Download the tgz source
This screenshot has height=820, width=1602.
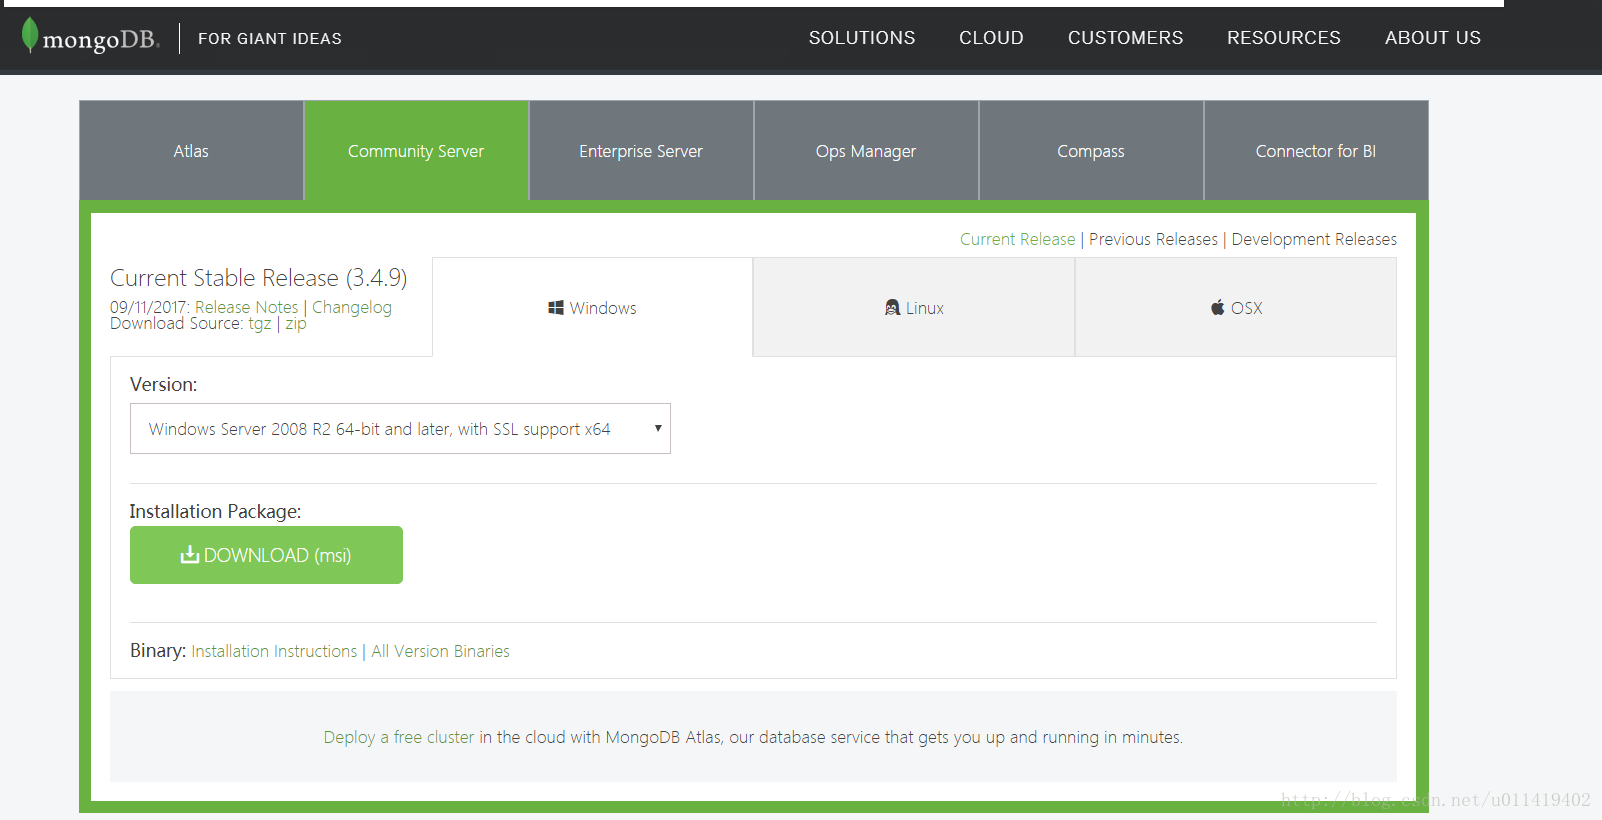click(x=260, y=324)
